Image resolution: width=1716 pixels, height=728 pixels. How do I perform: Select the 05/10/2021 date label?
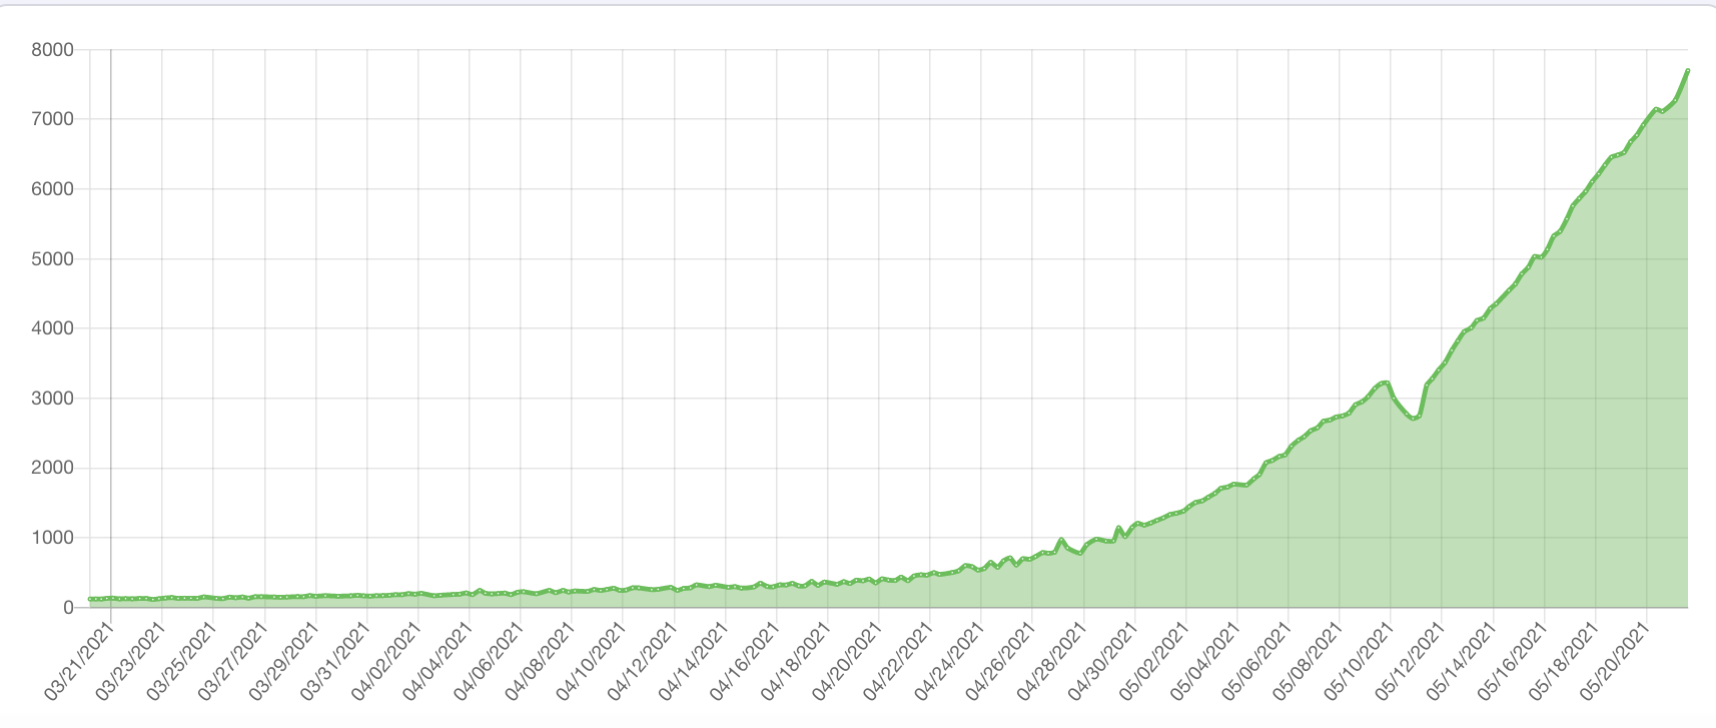point(1362,660)
